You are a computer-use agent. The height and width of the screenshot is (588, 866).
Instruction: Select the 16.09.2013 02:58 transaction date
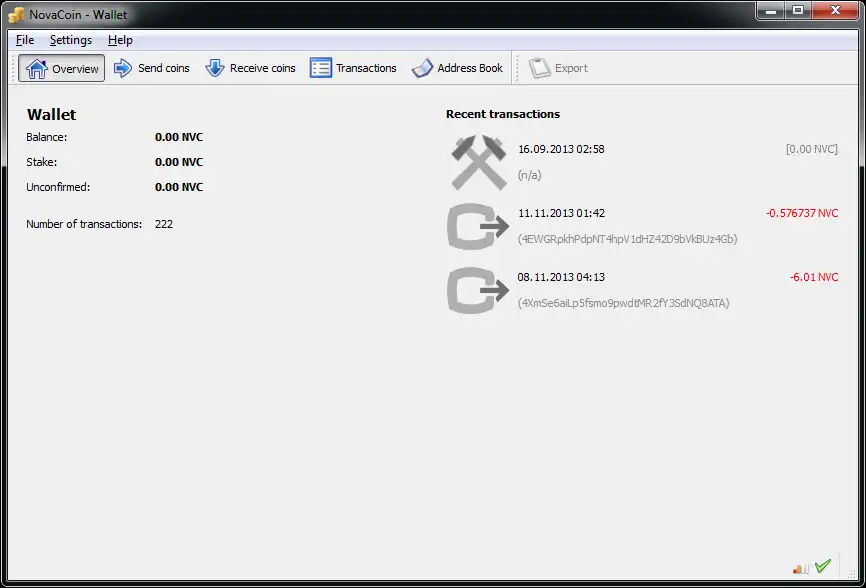[561, 149]
